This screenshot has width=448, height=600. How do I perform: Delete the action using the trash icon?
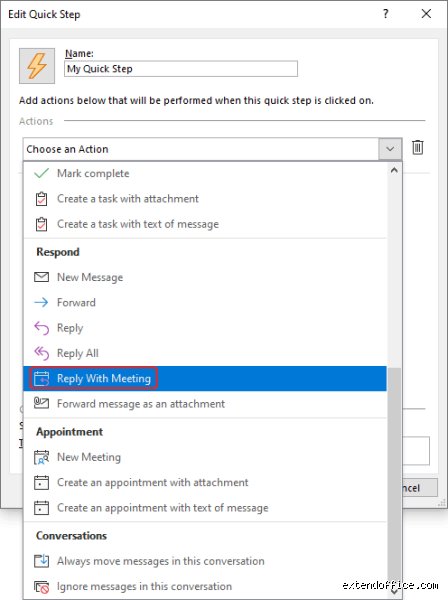(x=417, y=147)
